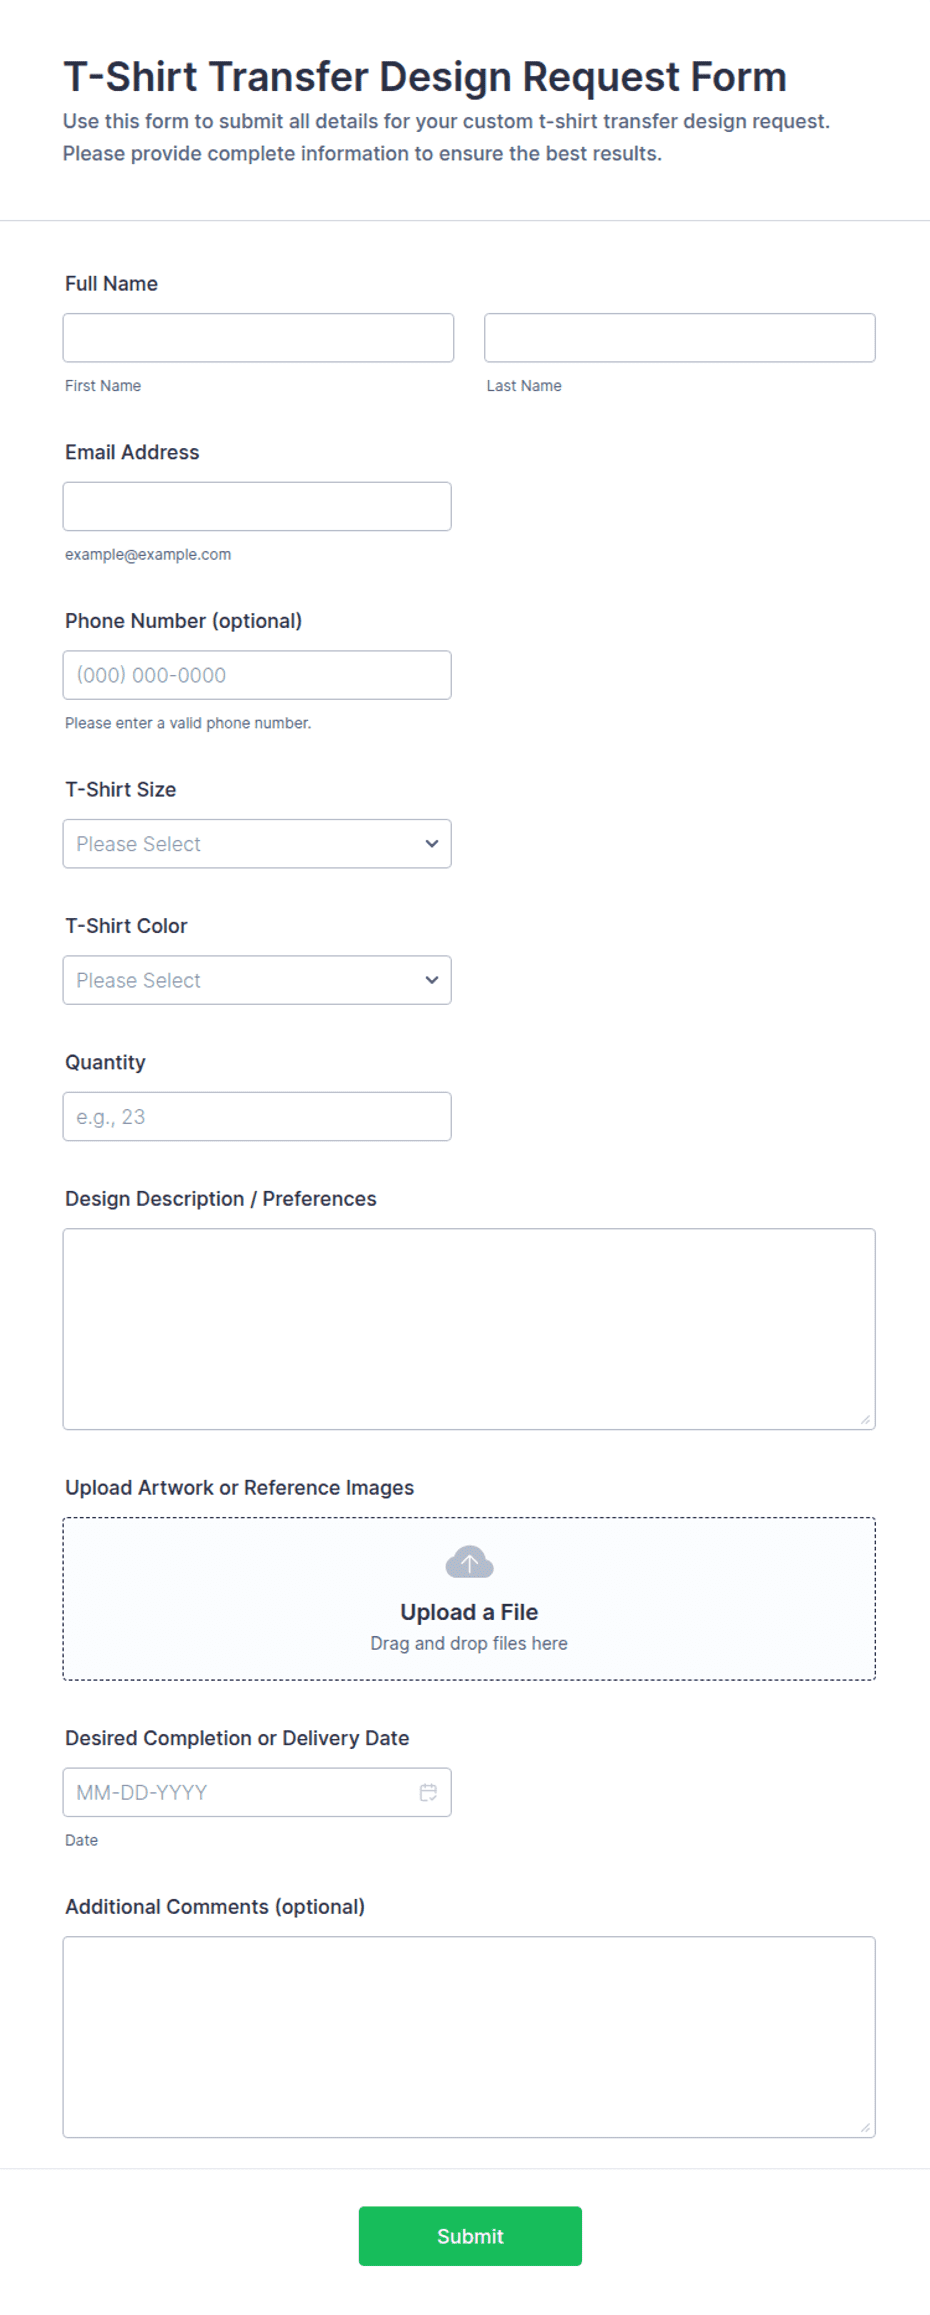The width and height of the screenshot is (930, 2315).
Task: Open the T-Shirt Size dropdown arrow
Action: pyautogui.click(x=432, y=844)
